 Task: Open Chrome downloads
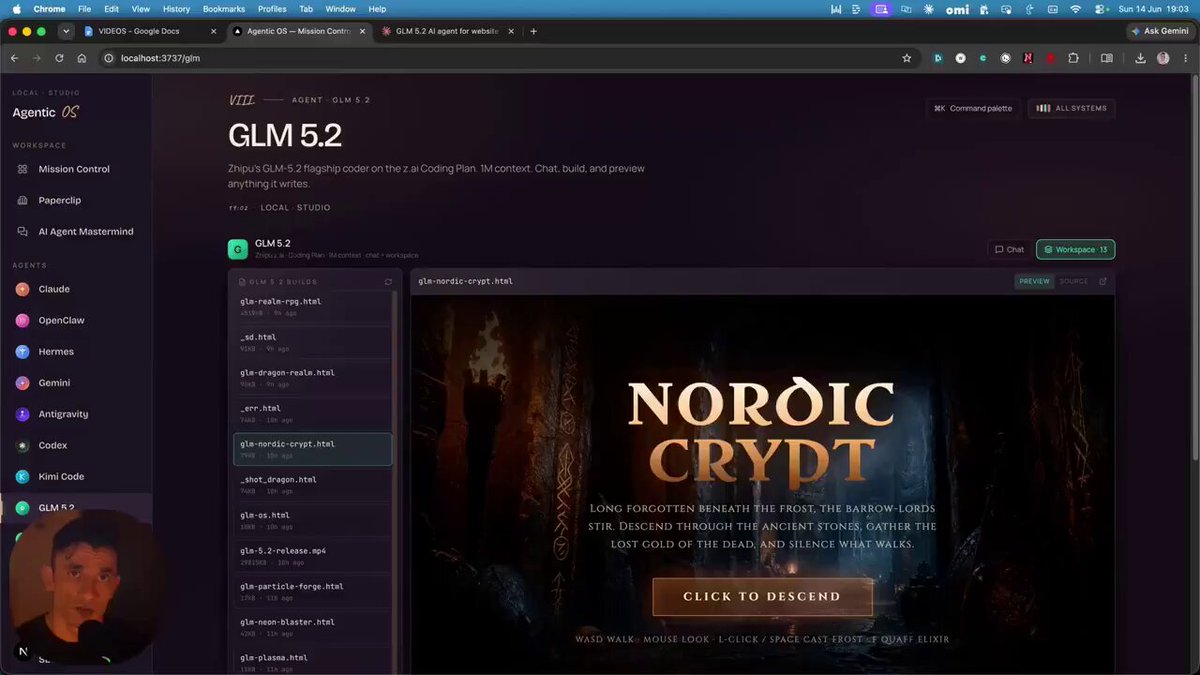(x=1140, y=58)
